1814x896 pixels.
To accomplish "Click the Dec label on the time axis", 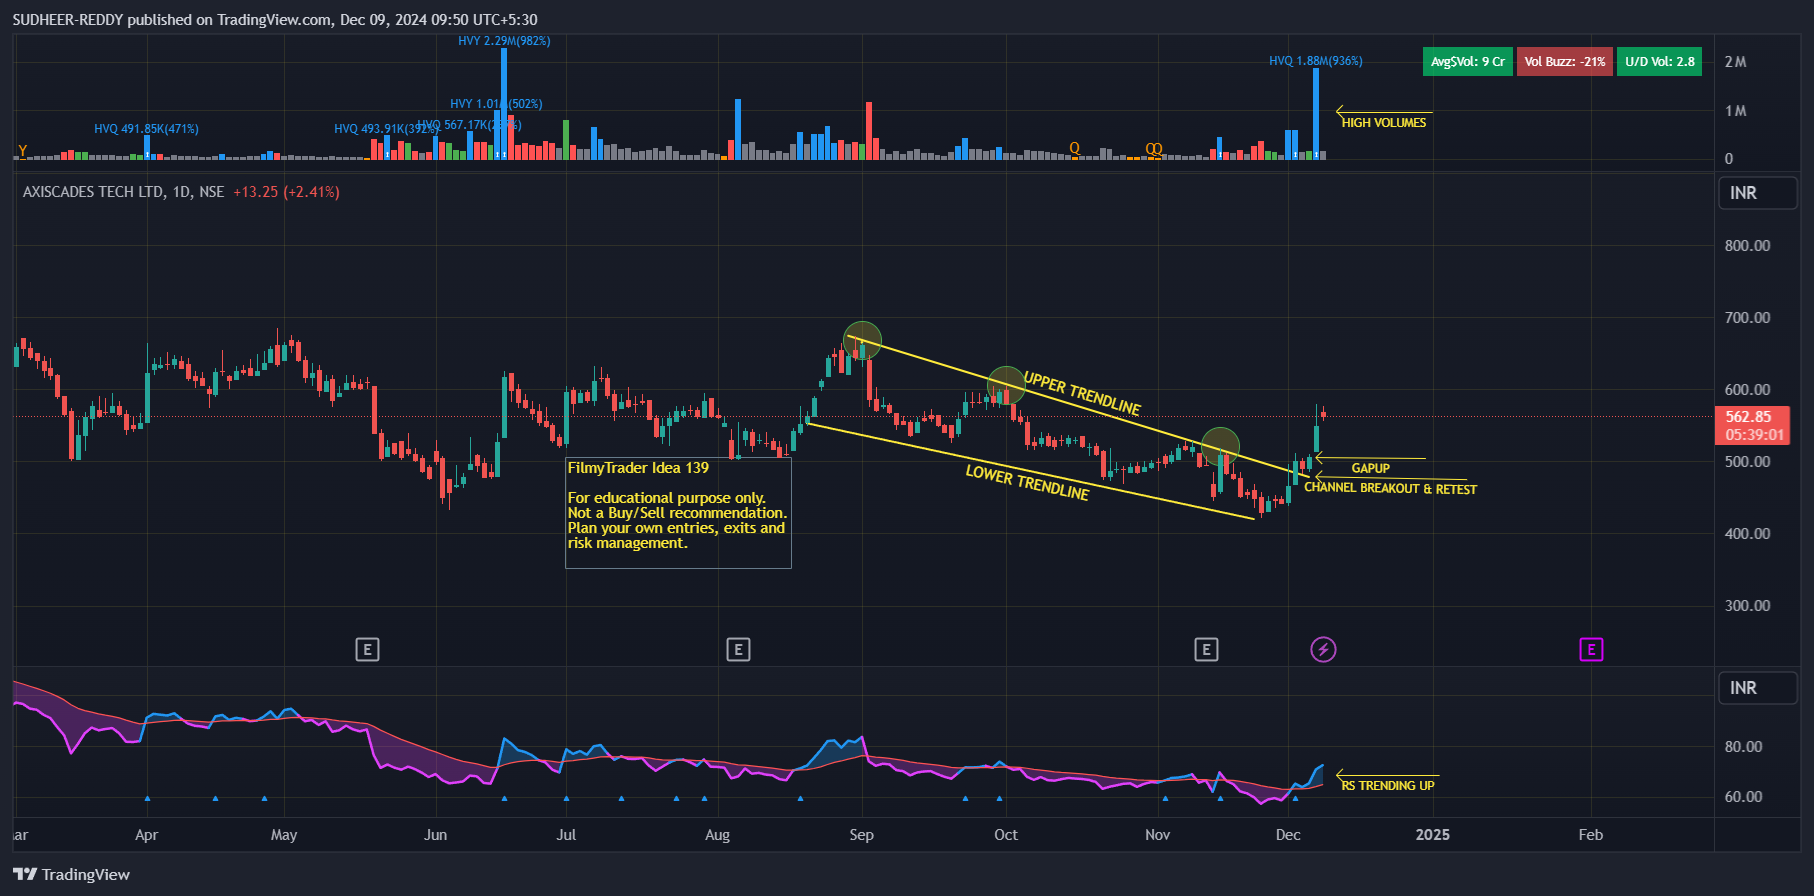I will [x=1288, y=835].
